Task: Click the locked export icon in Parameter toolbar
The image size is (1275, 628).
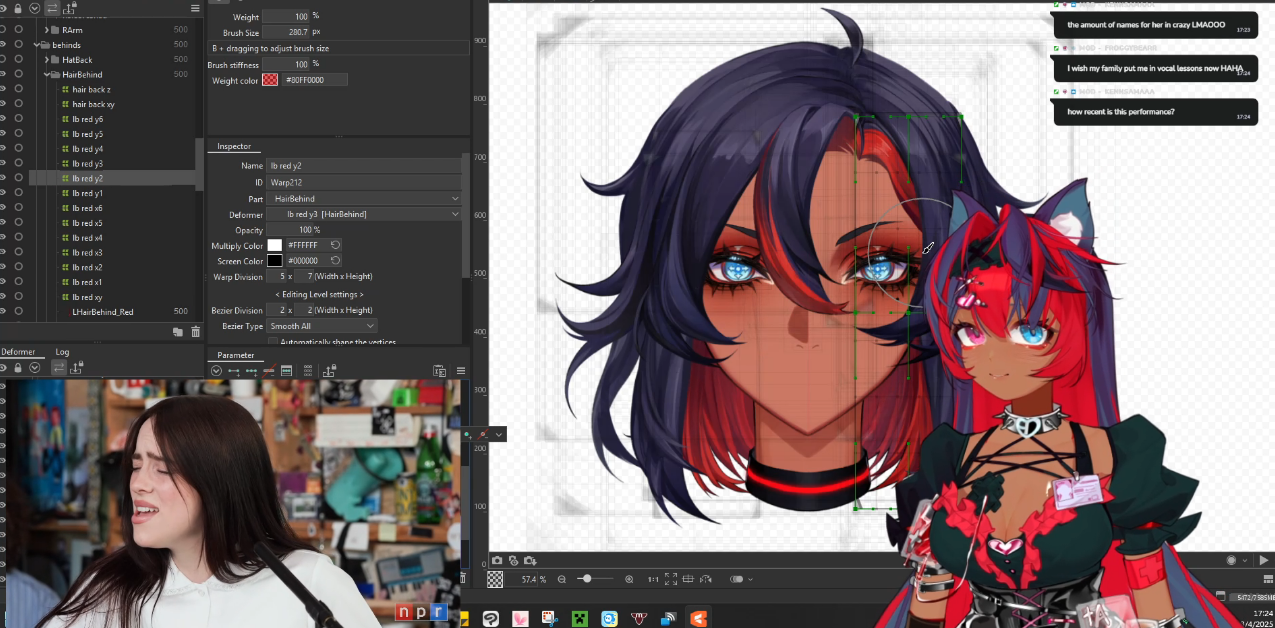Action: tap(330, 370)
